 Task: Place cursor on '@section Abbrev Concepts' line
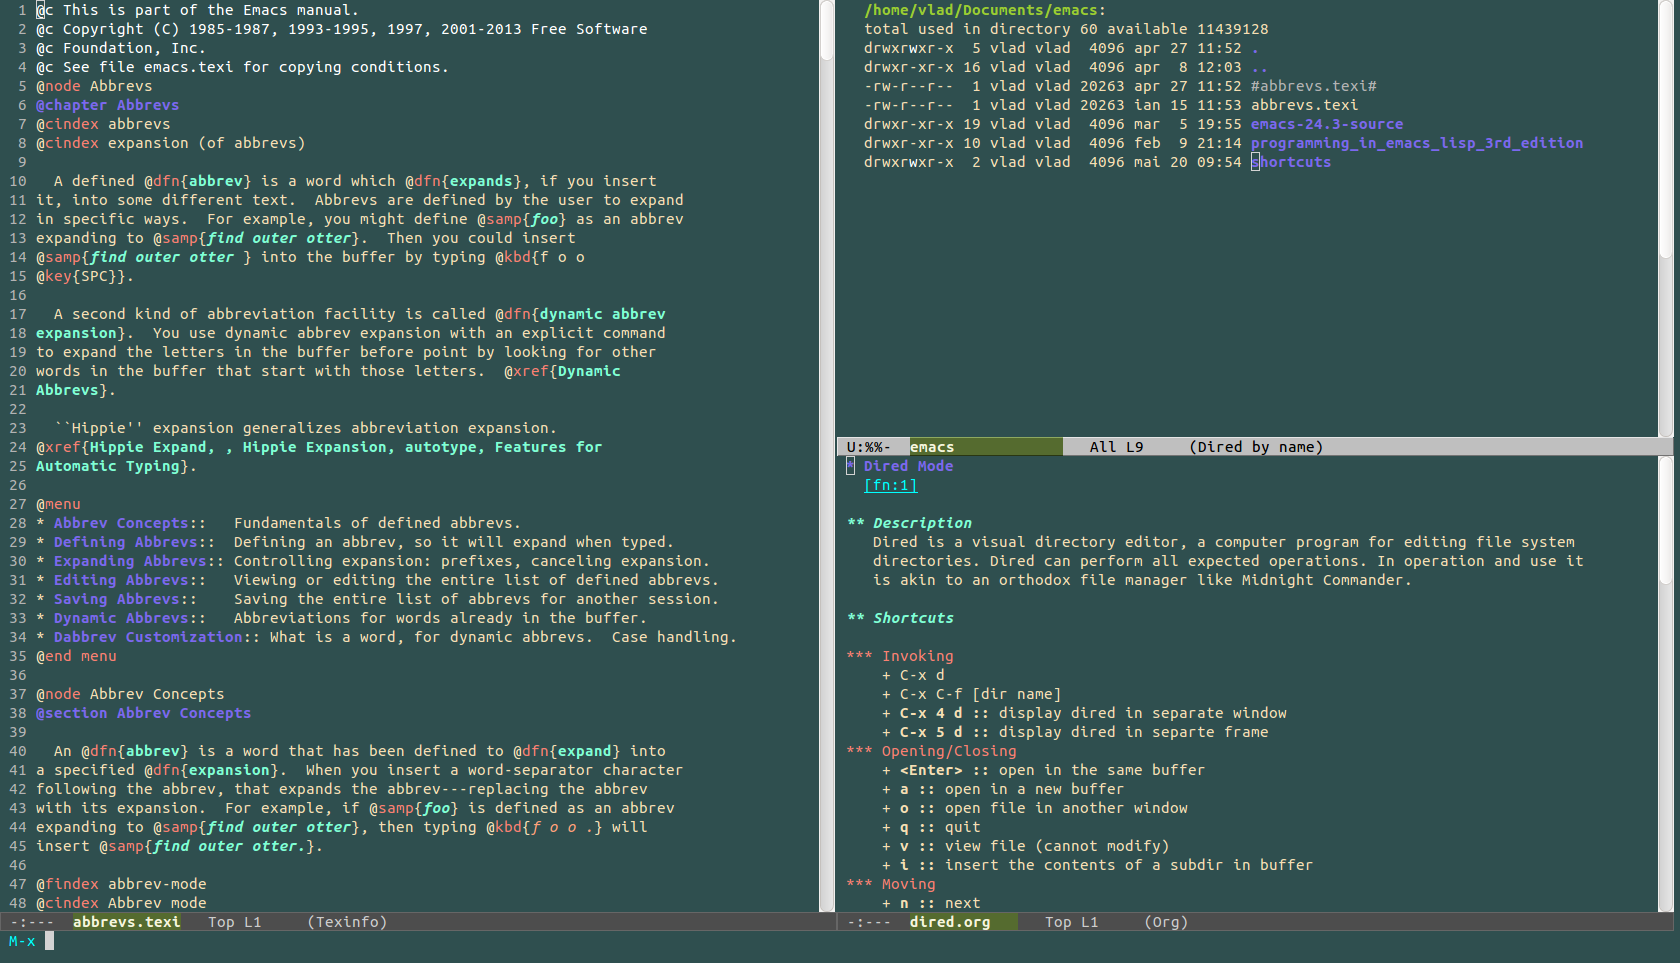[143, 713]
